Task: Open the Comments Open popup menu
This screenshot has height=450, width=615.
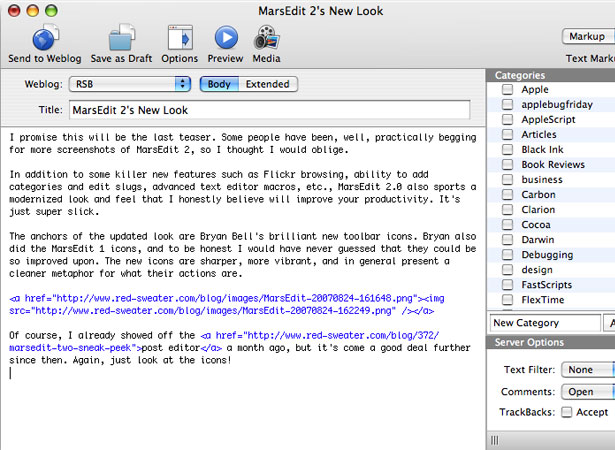Action: (588, 392)
